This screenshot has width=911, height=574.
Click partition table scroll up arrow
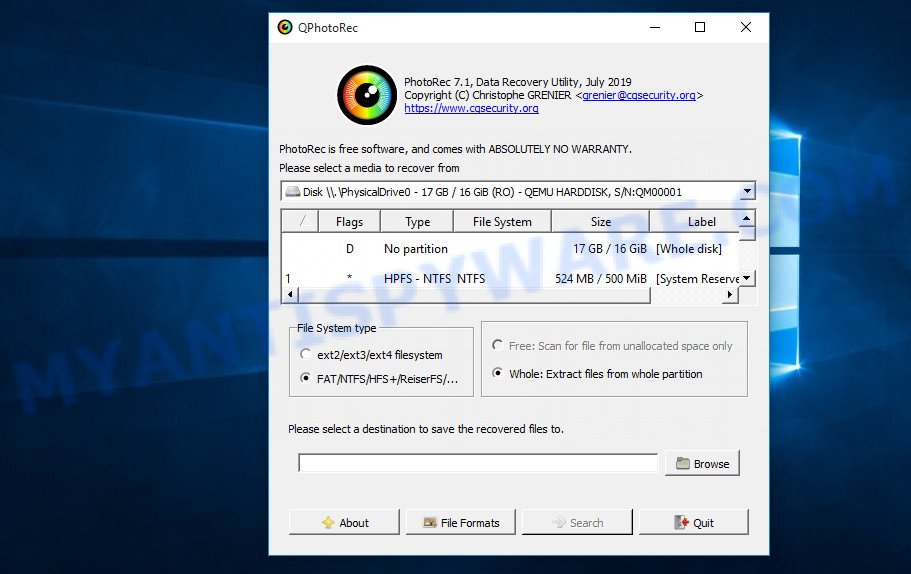point(747,218)
